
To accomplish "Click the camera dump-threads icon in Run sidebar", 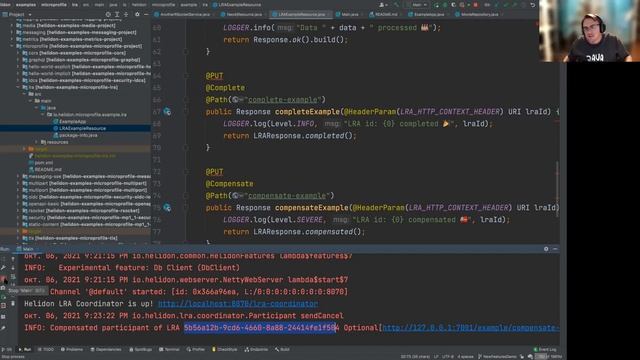I will pyautogui.click(x=4, y=288).
